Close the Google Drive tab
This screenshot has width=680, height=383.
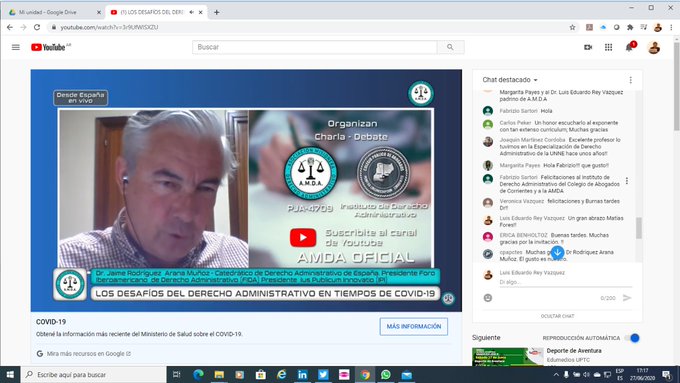[x=98, y=12]
